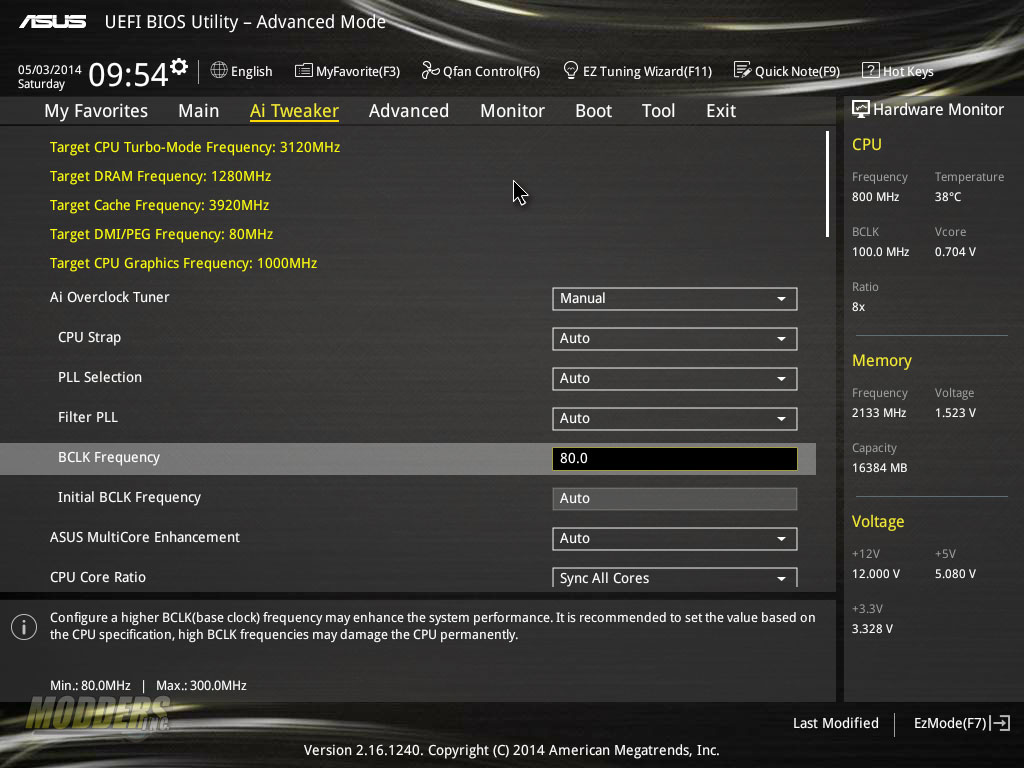Viewport: 1024px width, 768px height.
Task: Click the BCLK 100.0 MHz reading
Action: pos(880,251)
